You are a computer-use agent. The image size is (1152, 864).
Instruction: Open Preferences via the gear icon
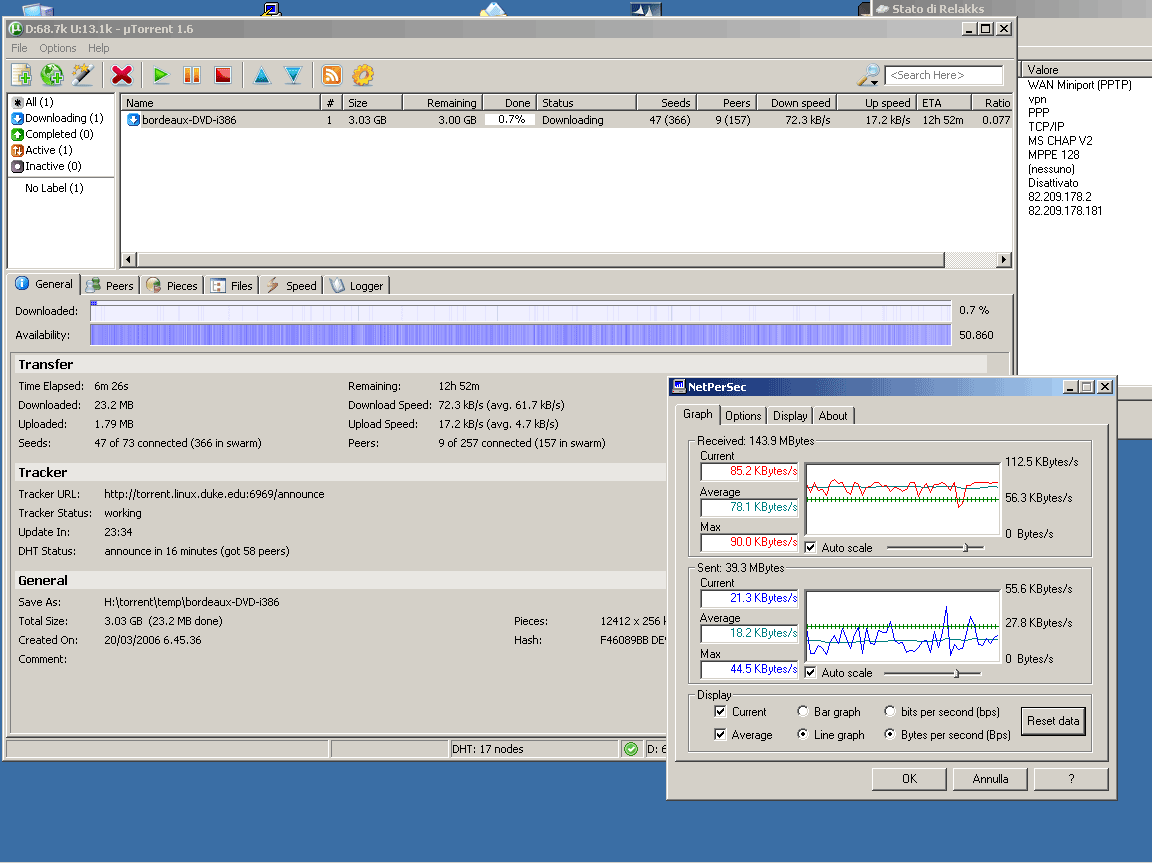[362, 75]
